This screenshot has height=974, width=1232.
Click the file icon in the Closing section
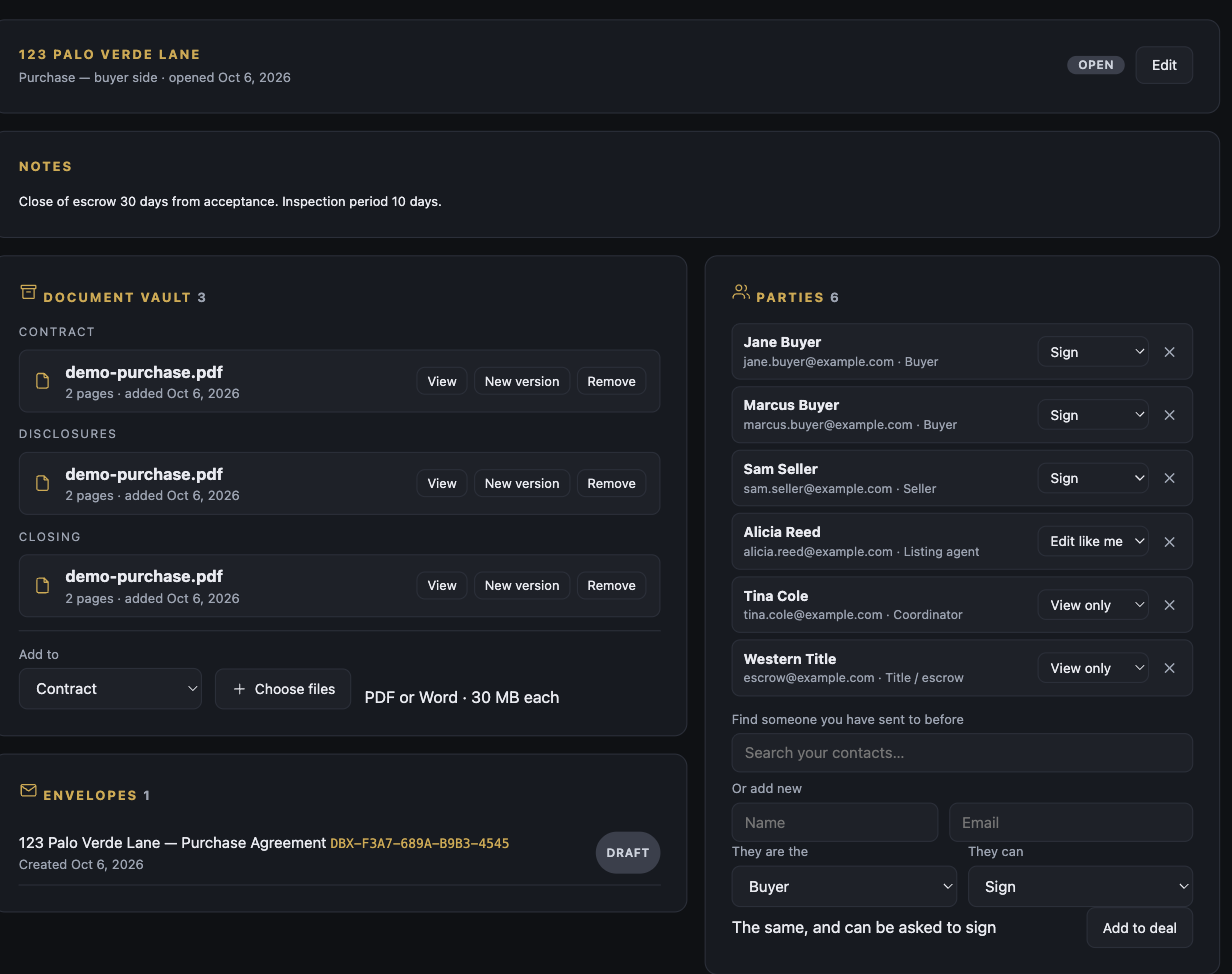42,586
